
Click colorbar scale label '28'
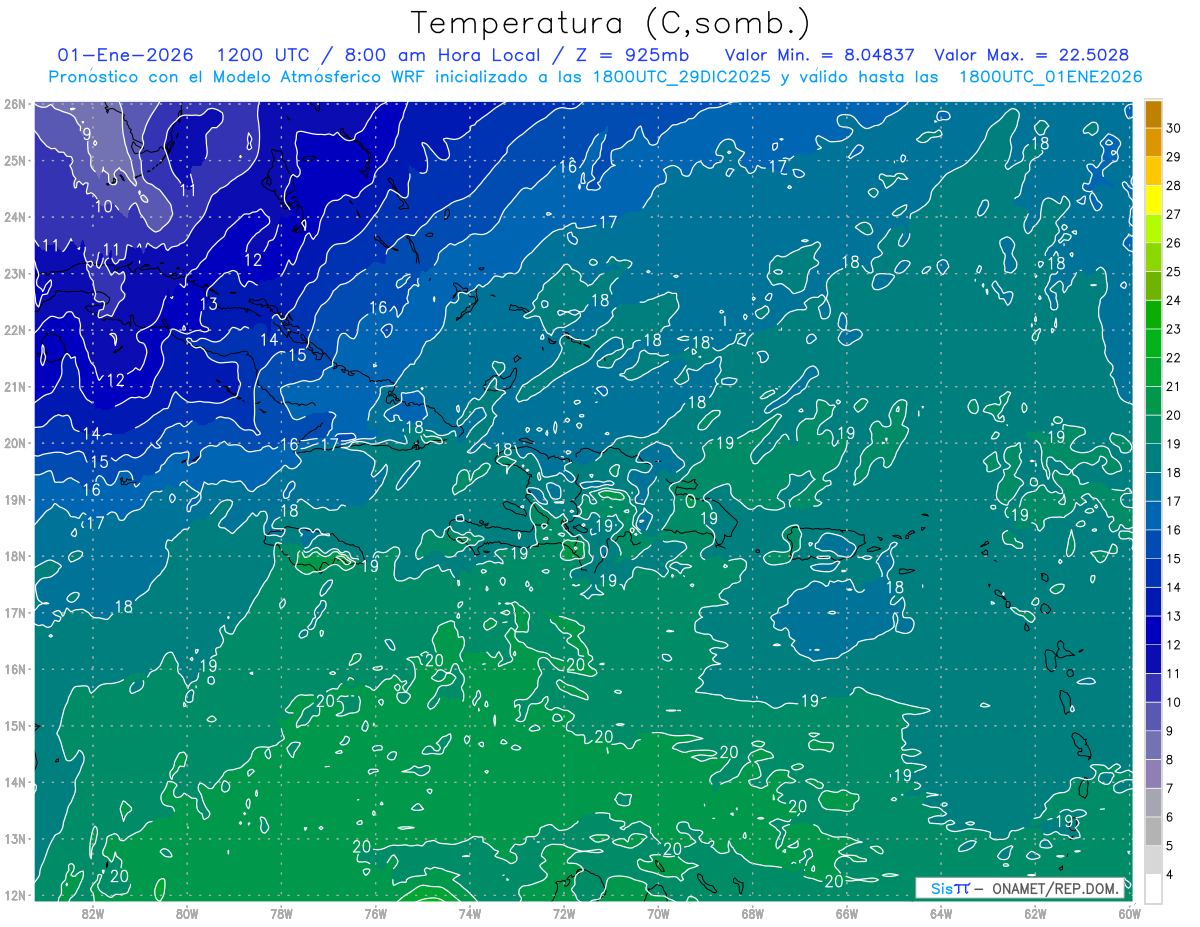[x=1174, y=185]
